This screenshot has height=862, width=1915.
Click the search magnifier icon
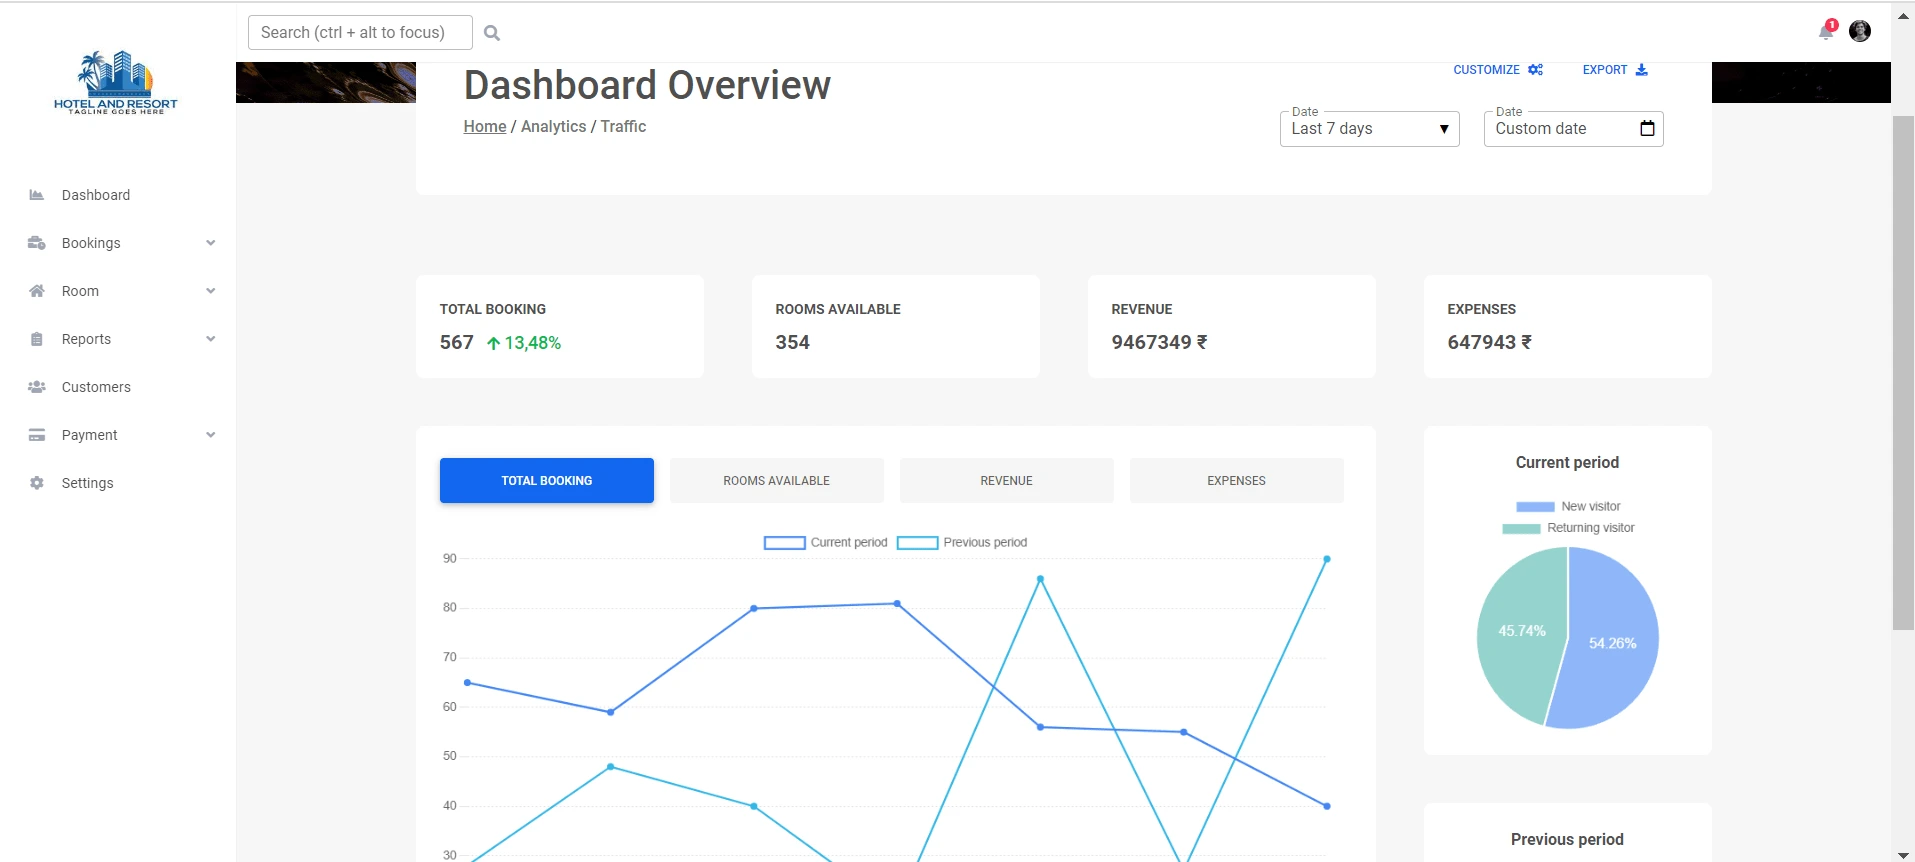point(492,33)
